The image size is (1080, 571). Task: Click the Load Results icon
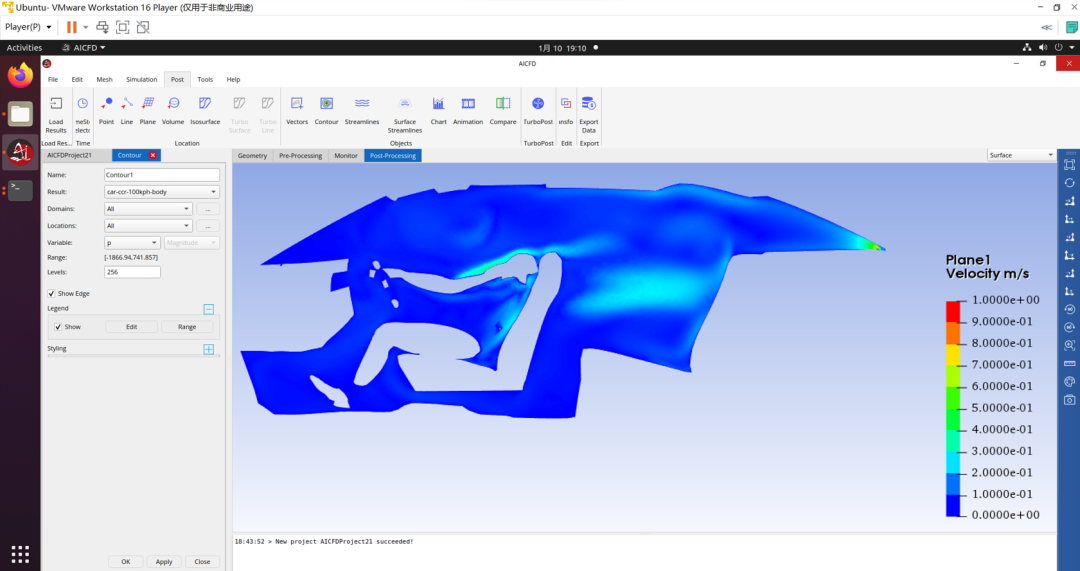pyautogui.click(x=56, y=104)
